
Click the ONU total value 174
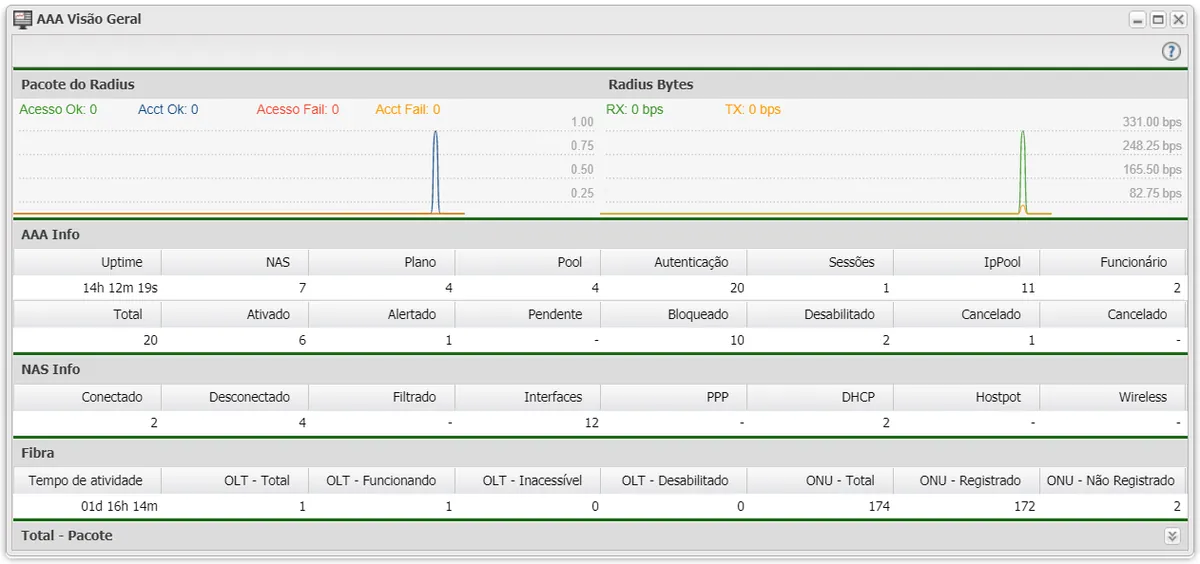879,506
